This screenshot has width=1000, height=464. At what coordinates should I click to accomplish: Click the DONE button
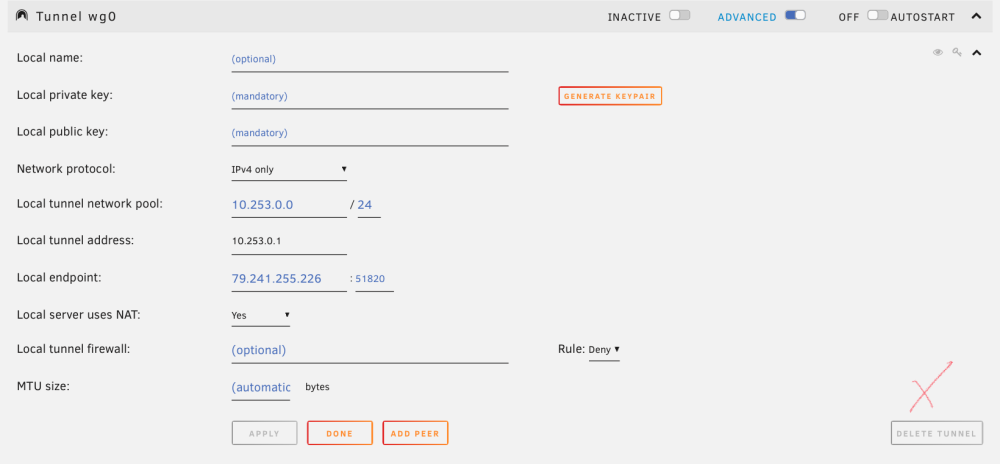339,433
